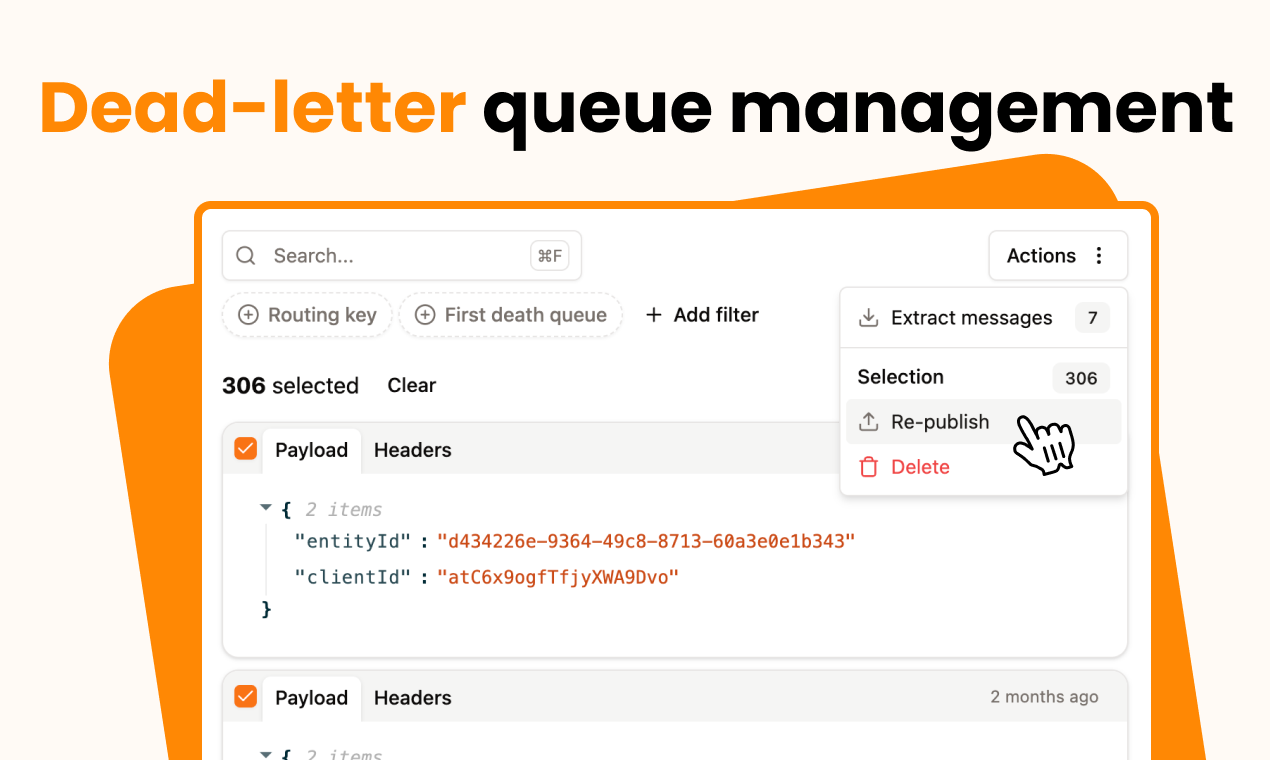The image size is (1270, 760).
Task: Uncheck the first message checkbox
Action: pyautogui.click(x=245, y=449)
